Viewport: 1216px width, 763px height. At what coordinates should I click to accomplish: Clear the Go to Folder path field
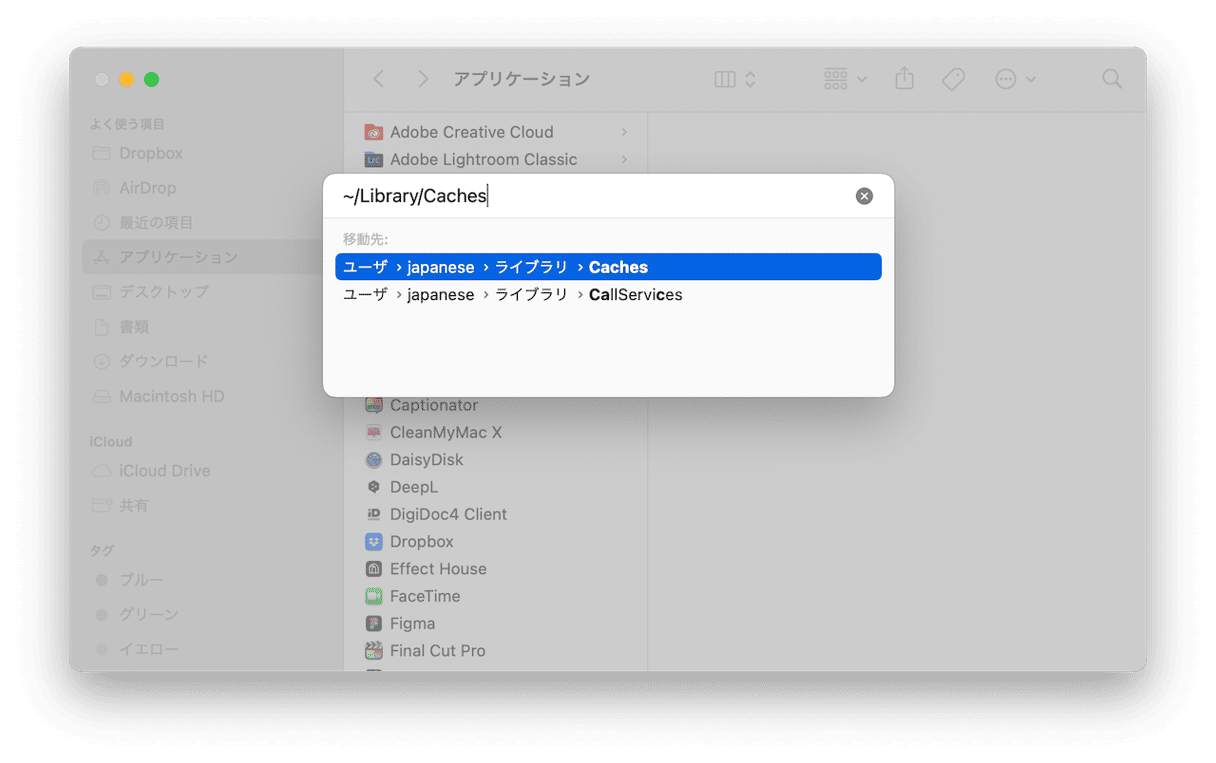[x=864, y=196]
